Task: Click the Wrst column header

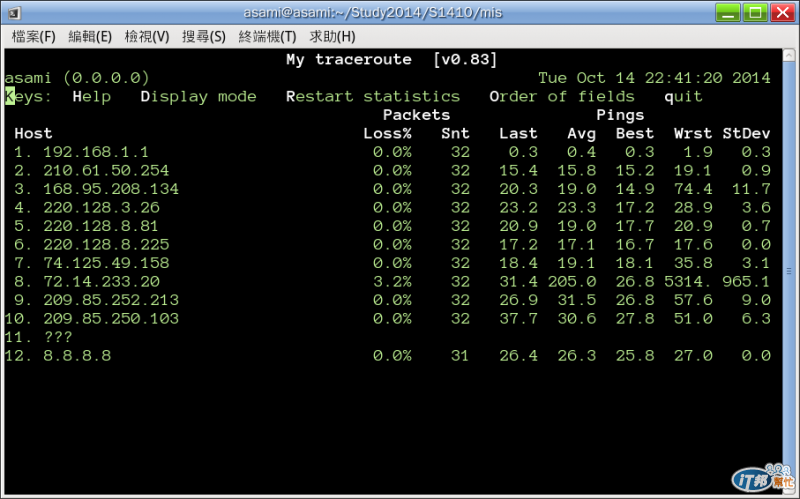Action: (x=693, y=134)
